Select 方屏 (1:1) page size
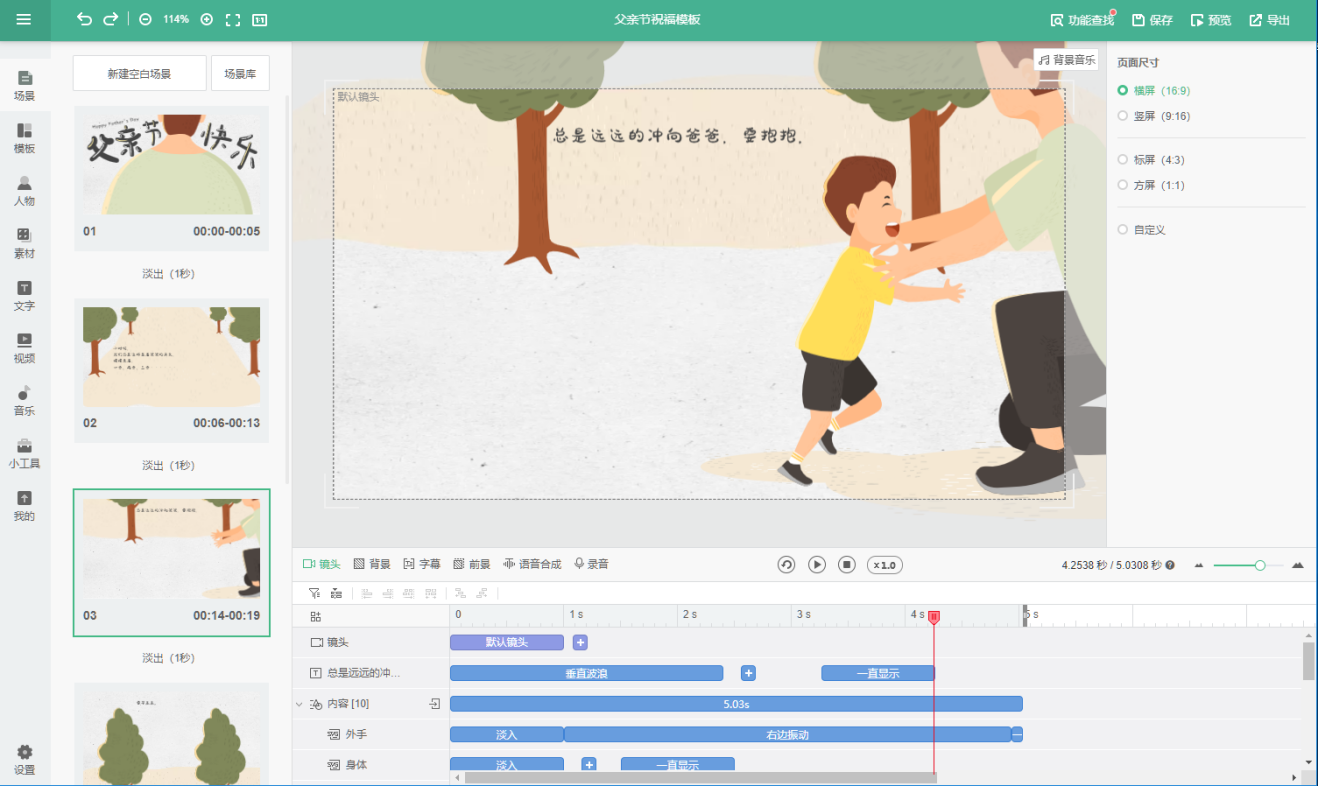1318x786 pixels. pos(1151,185)
